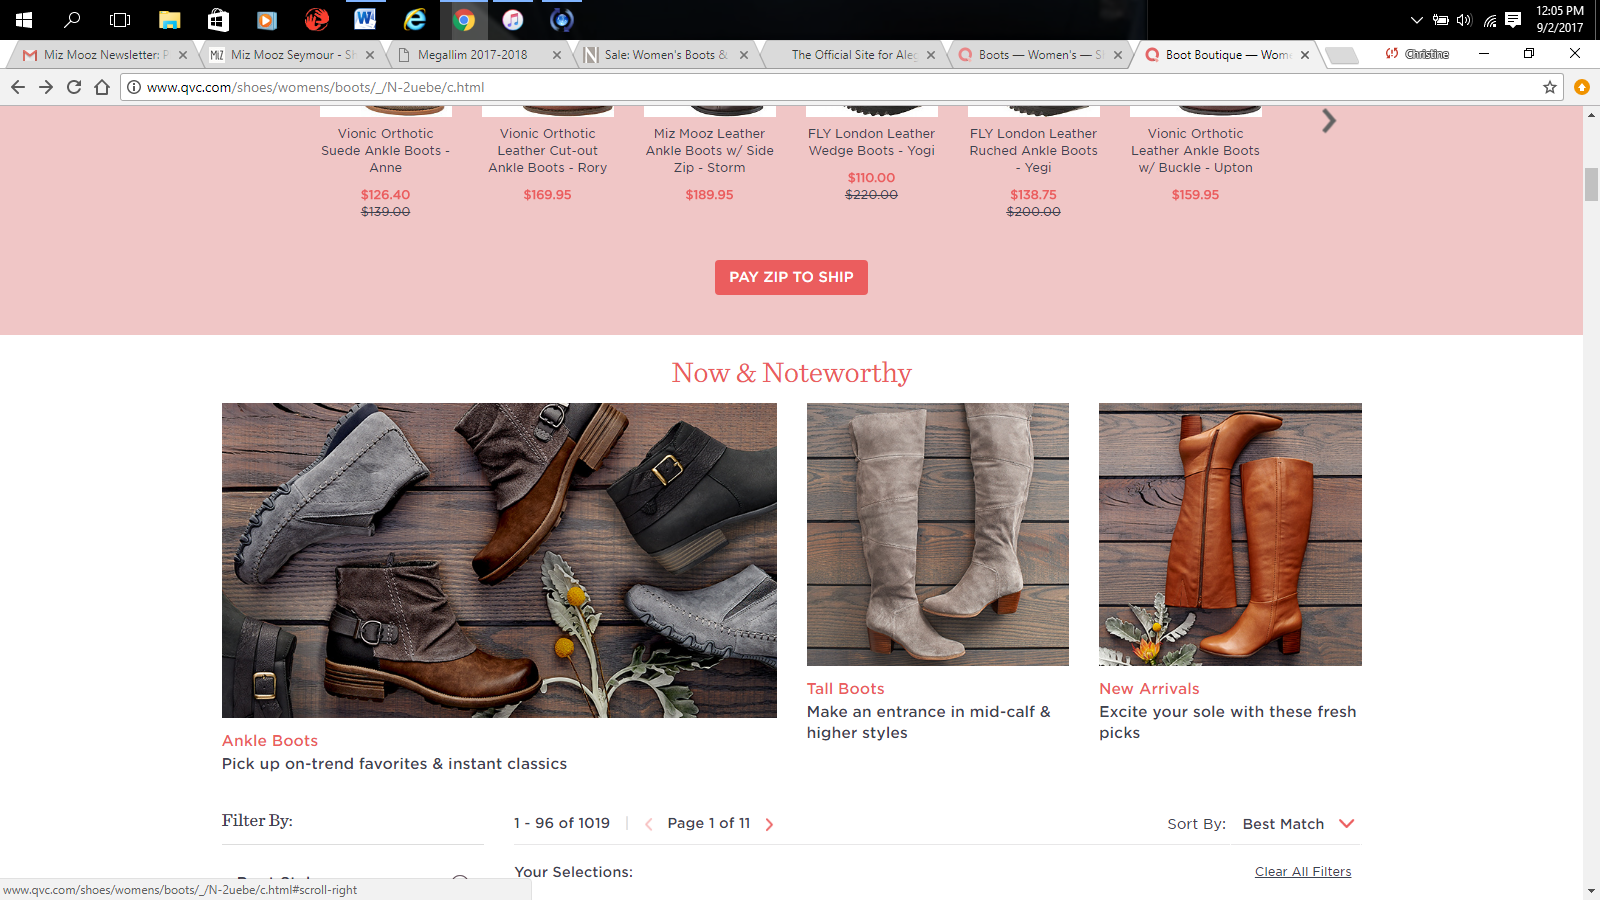Viewport: 1600px width, 900px height.
Task: Bookmark this page with the star icon
Action: coord(1550,87)
